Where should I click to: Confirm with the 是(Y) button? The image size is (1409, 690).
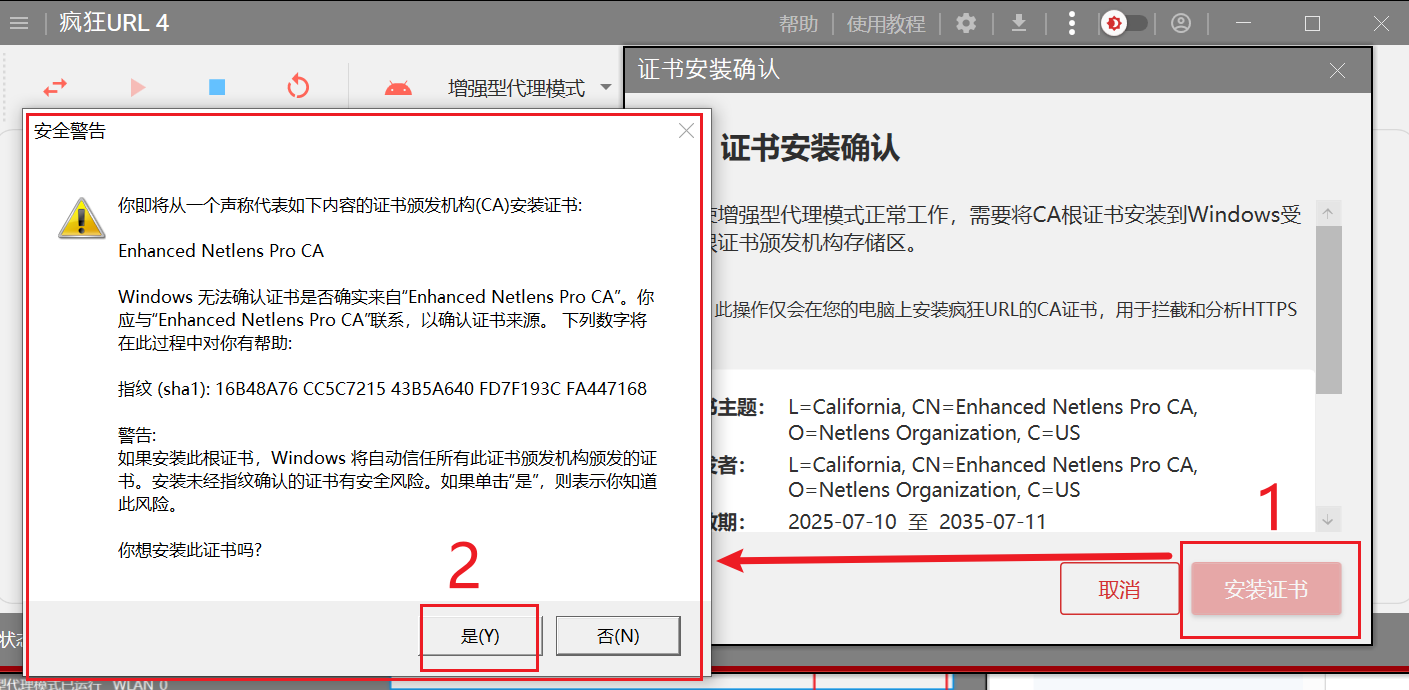point(480,636)
